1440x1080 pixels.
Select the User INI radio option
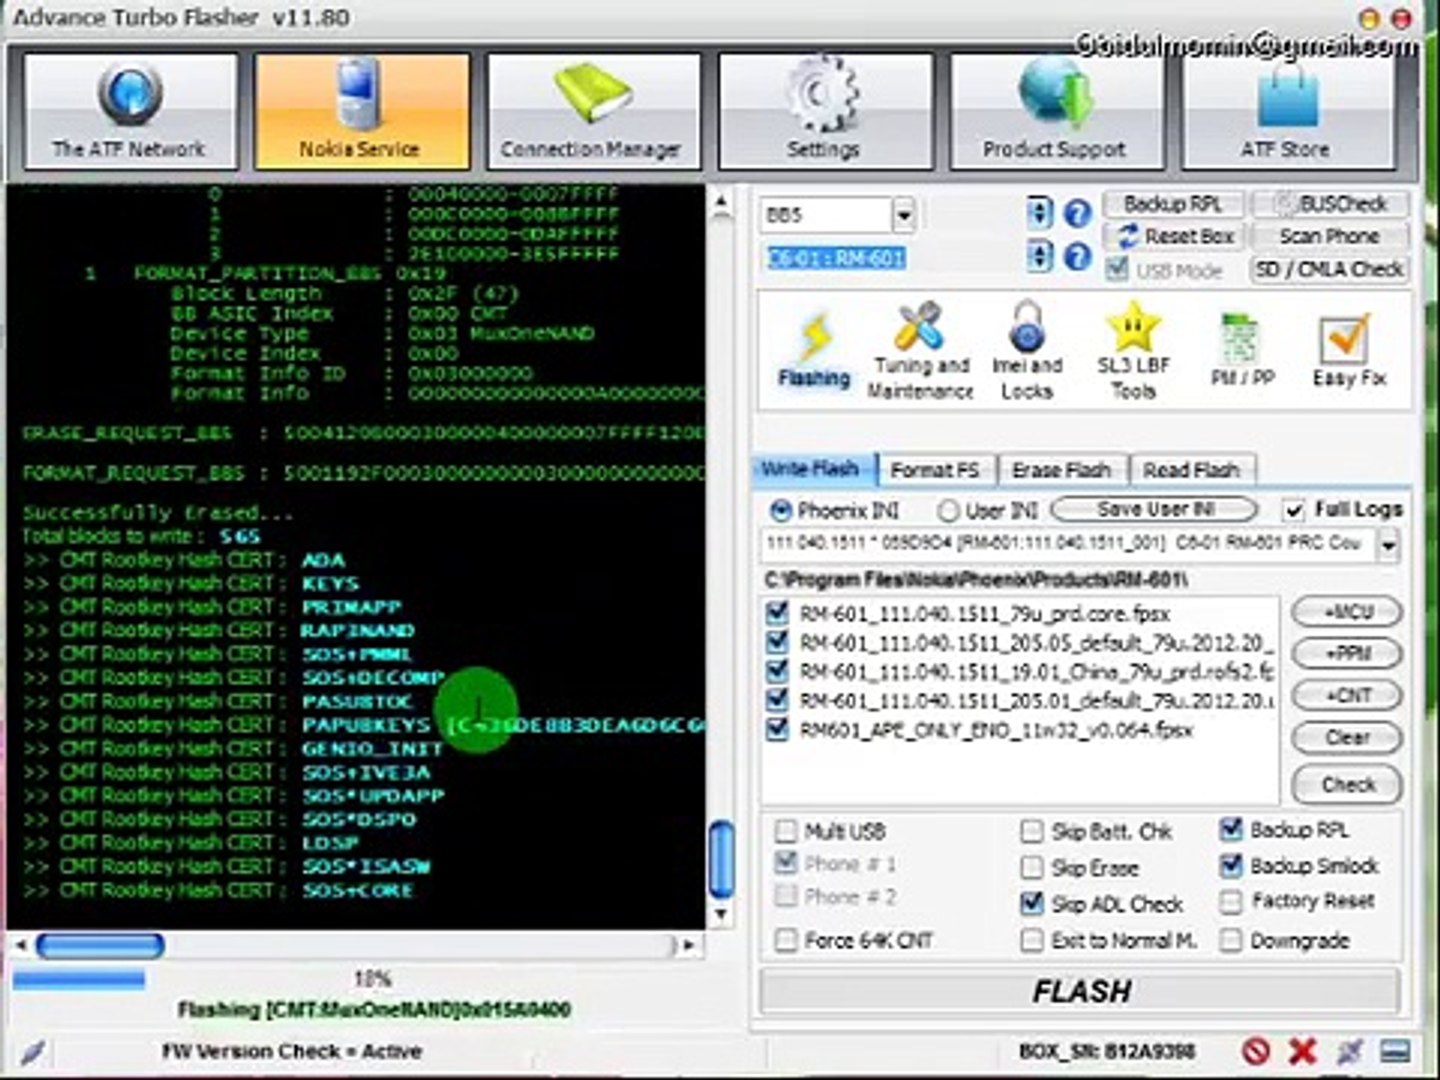click(948, 511)
